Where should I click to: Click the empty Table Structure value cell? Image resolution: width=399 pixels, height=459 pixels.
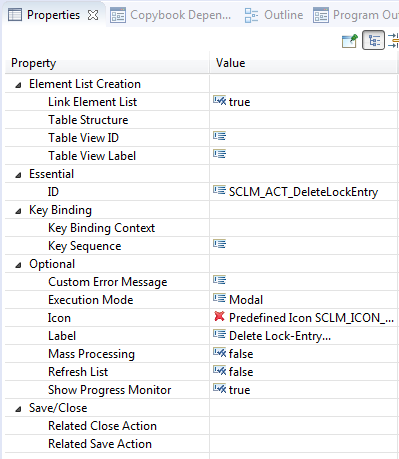point(303,120)
